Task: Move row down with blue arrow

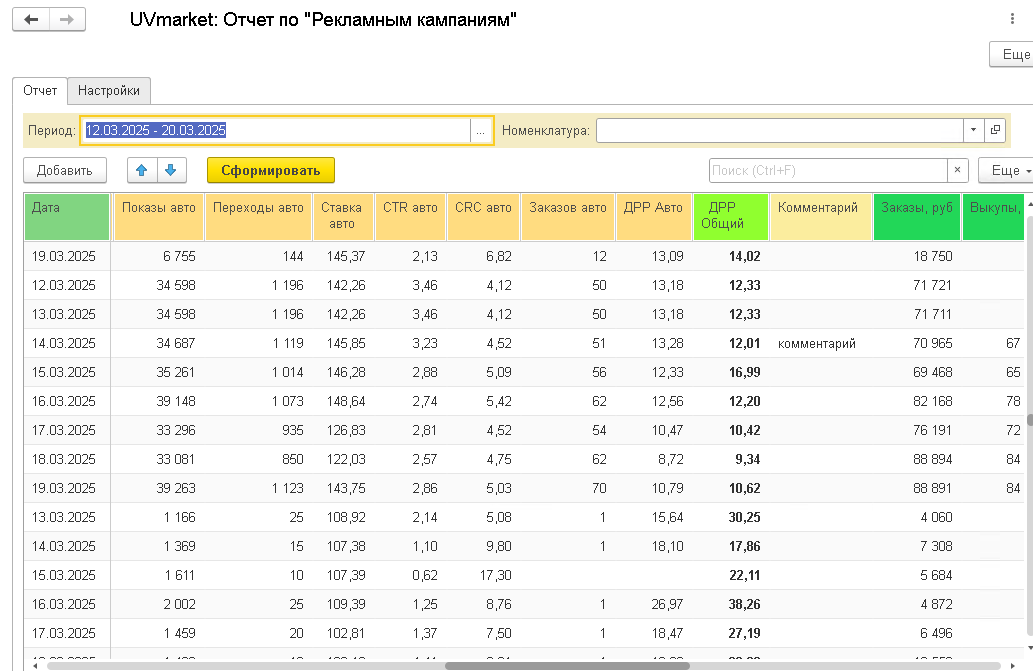Action: pyautogui.click(x=171, y=171)
